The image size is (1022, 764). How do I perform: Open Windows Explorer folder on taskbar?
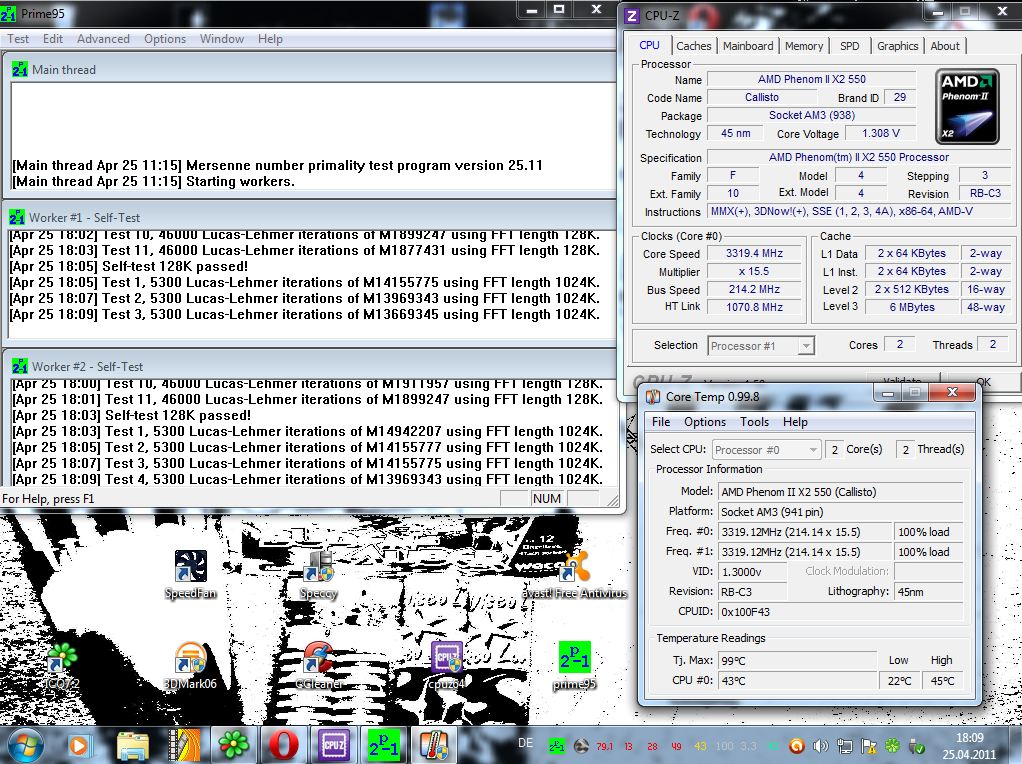point(133,745)
